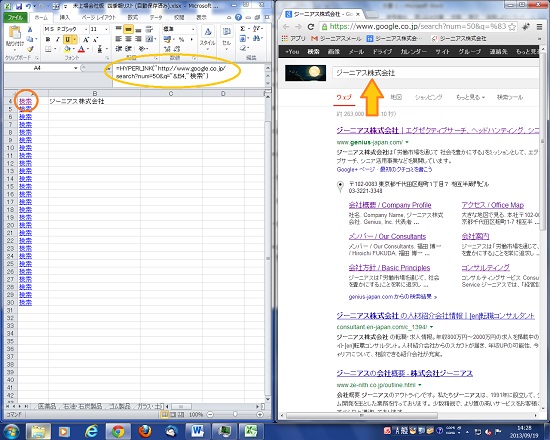This screenshot has height=440, width=550.
Task: Toggle bold formatting in Excel ribbon
Action: [48, 40]
